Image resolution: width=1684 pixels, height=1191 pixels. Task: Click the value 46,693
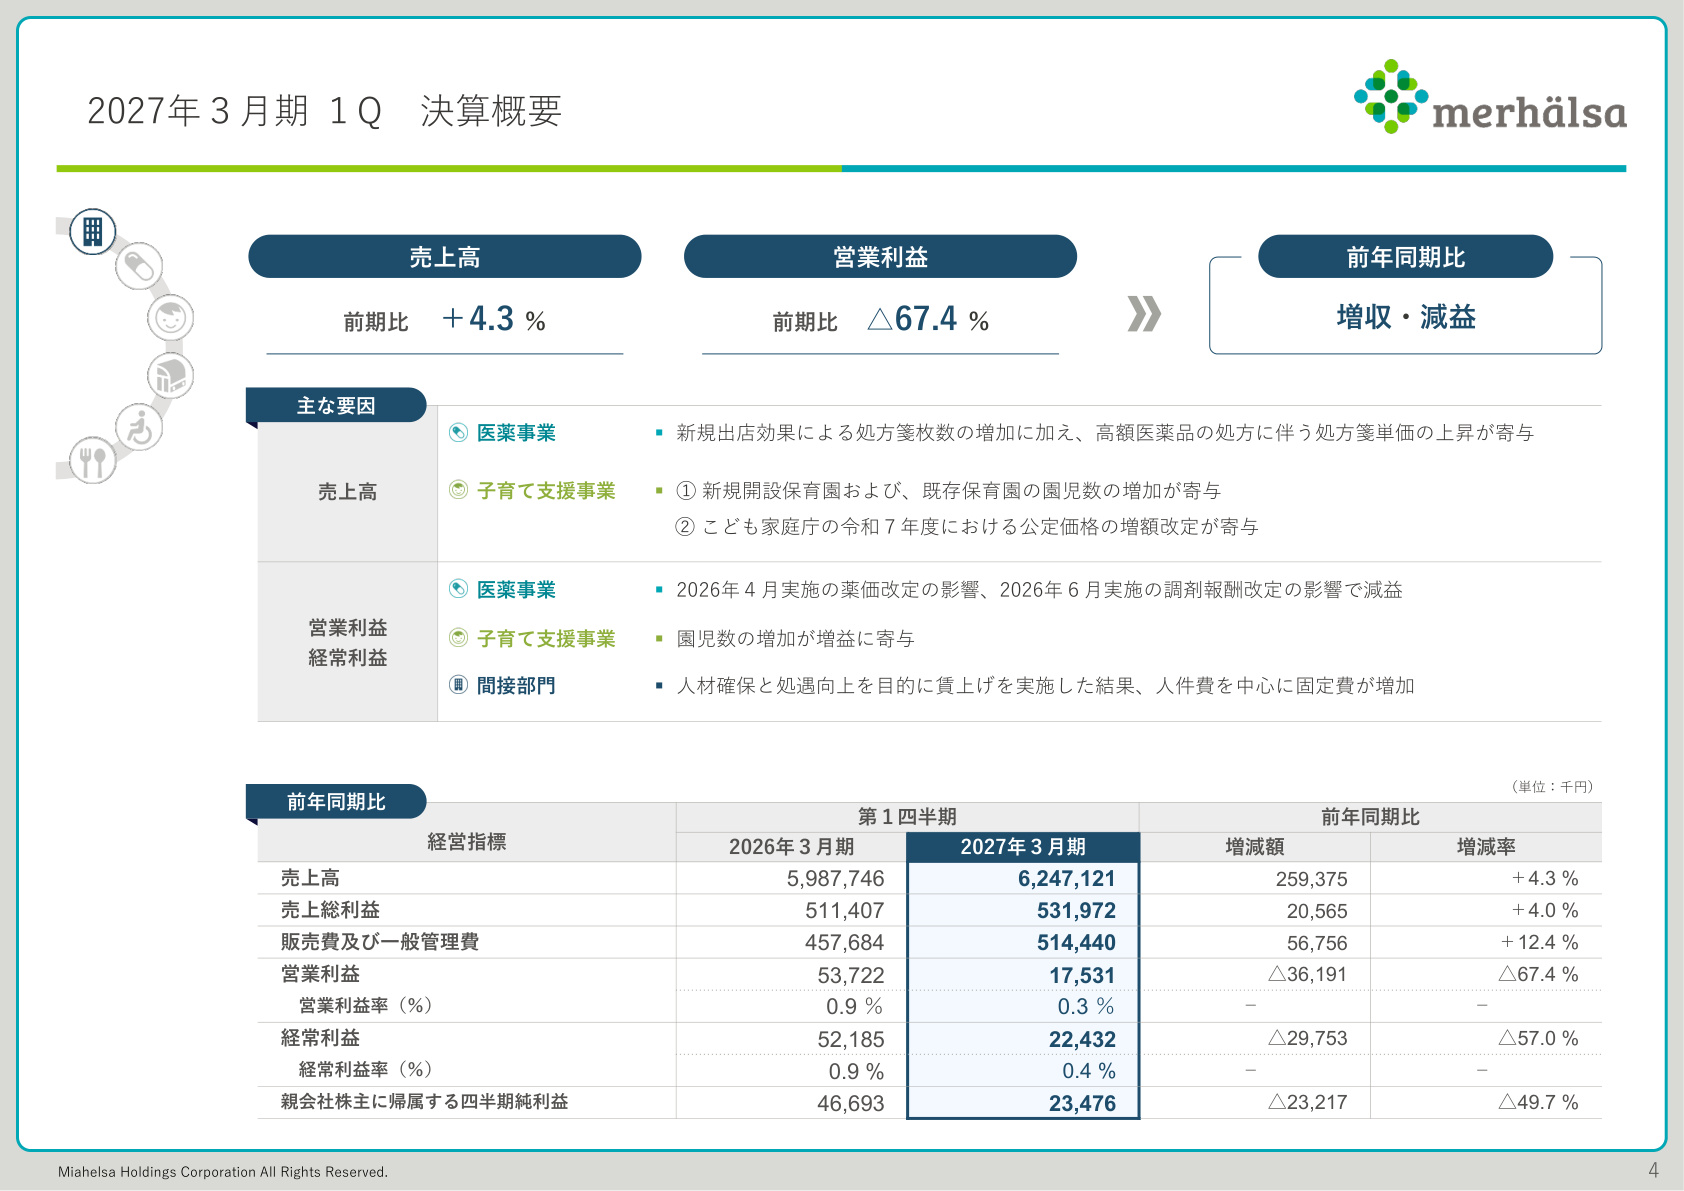tap(851, 1104)
